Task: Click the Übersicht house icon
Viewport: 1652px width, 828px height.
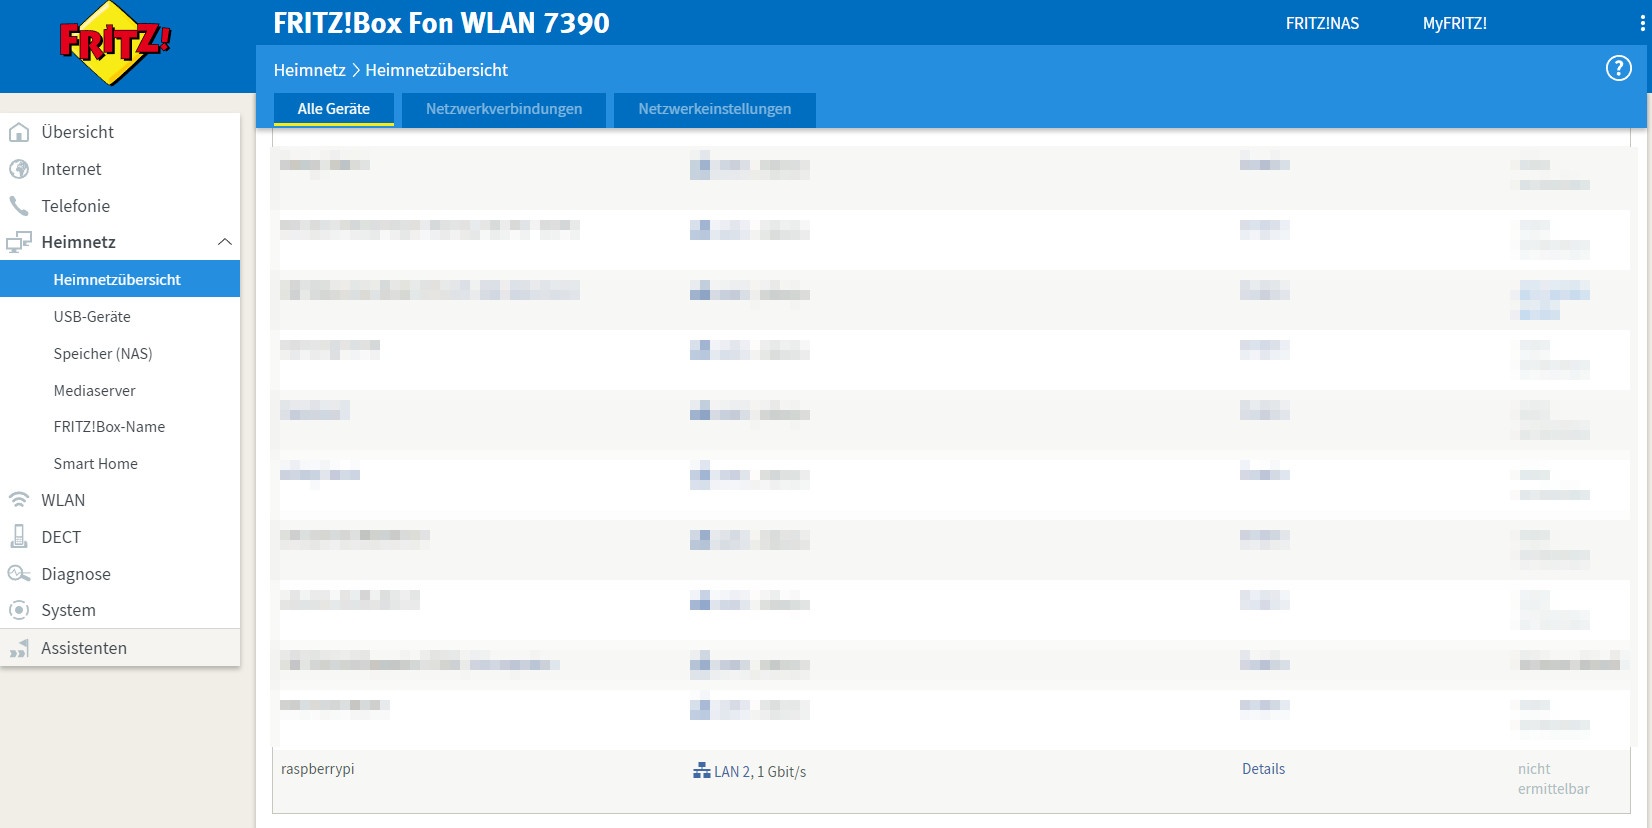Action: (x=19, y=132)
